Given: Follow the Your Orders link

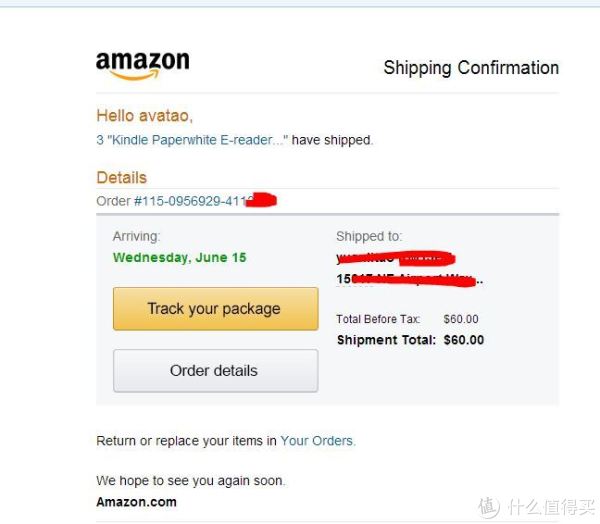Looking at the screenshot, I should click(x=318, y=441).
